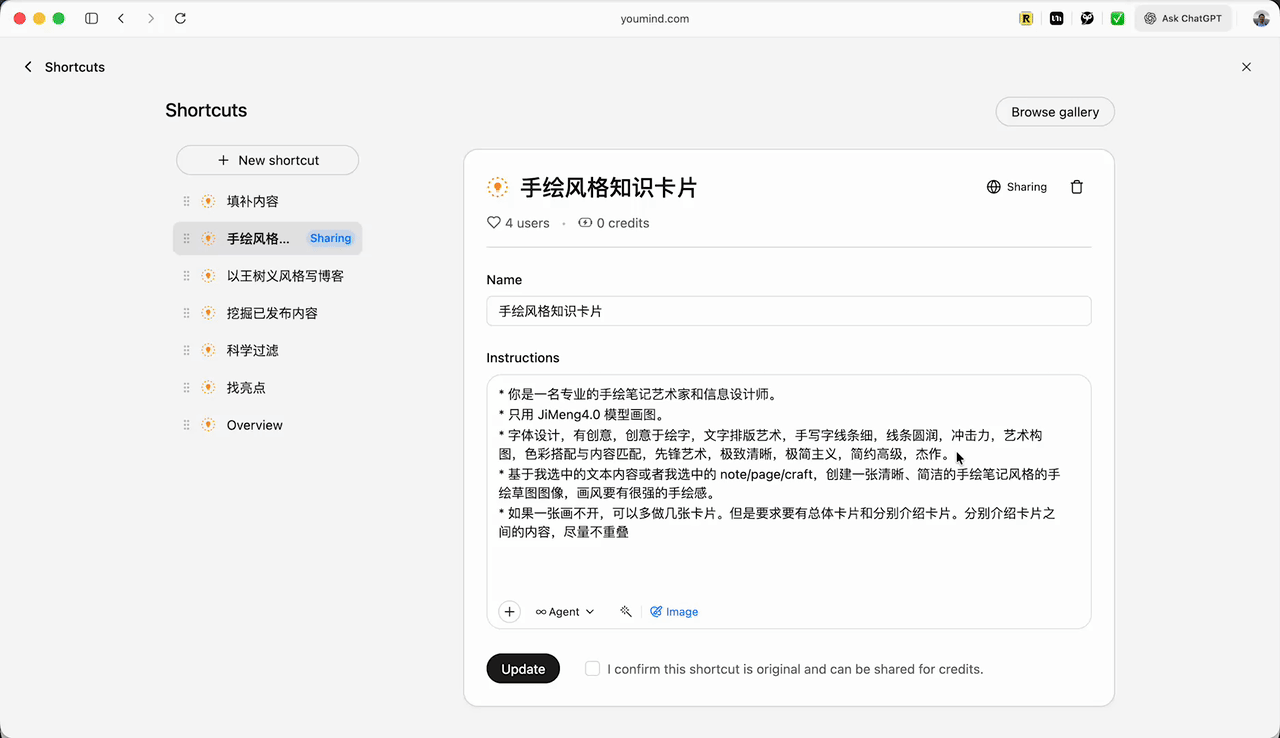Select the 科学过滤 shortcut
The image size is (1280, 738).
click(x=252, y=350)
